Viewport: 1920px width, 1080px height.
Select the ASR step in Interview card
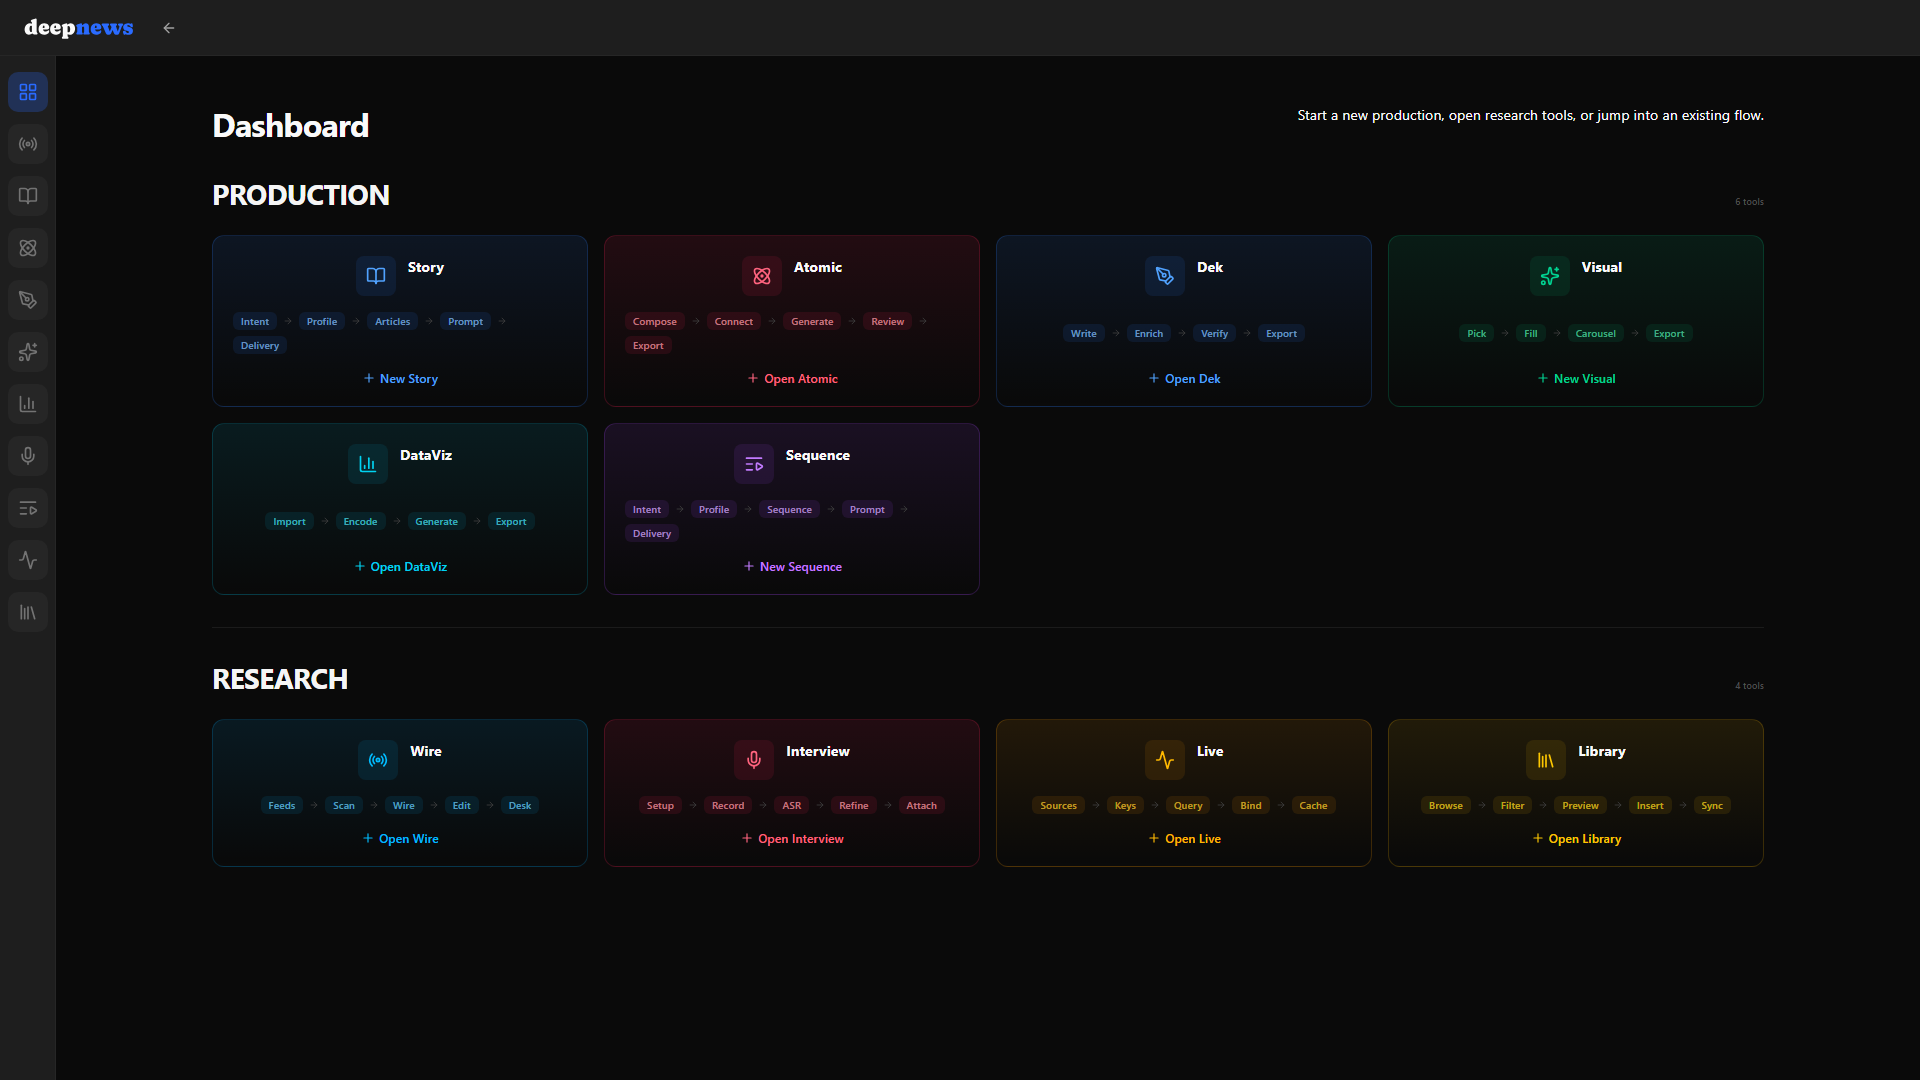(x=791, y=806)
